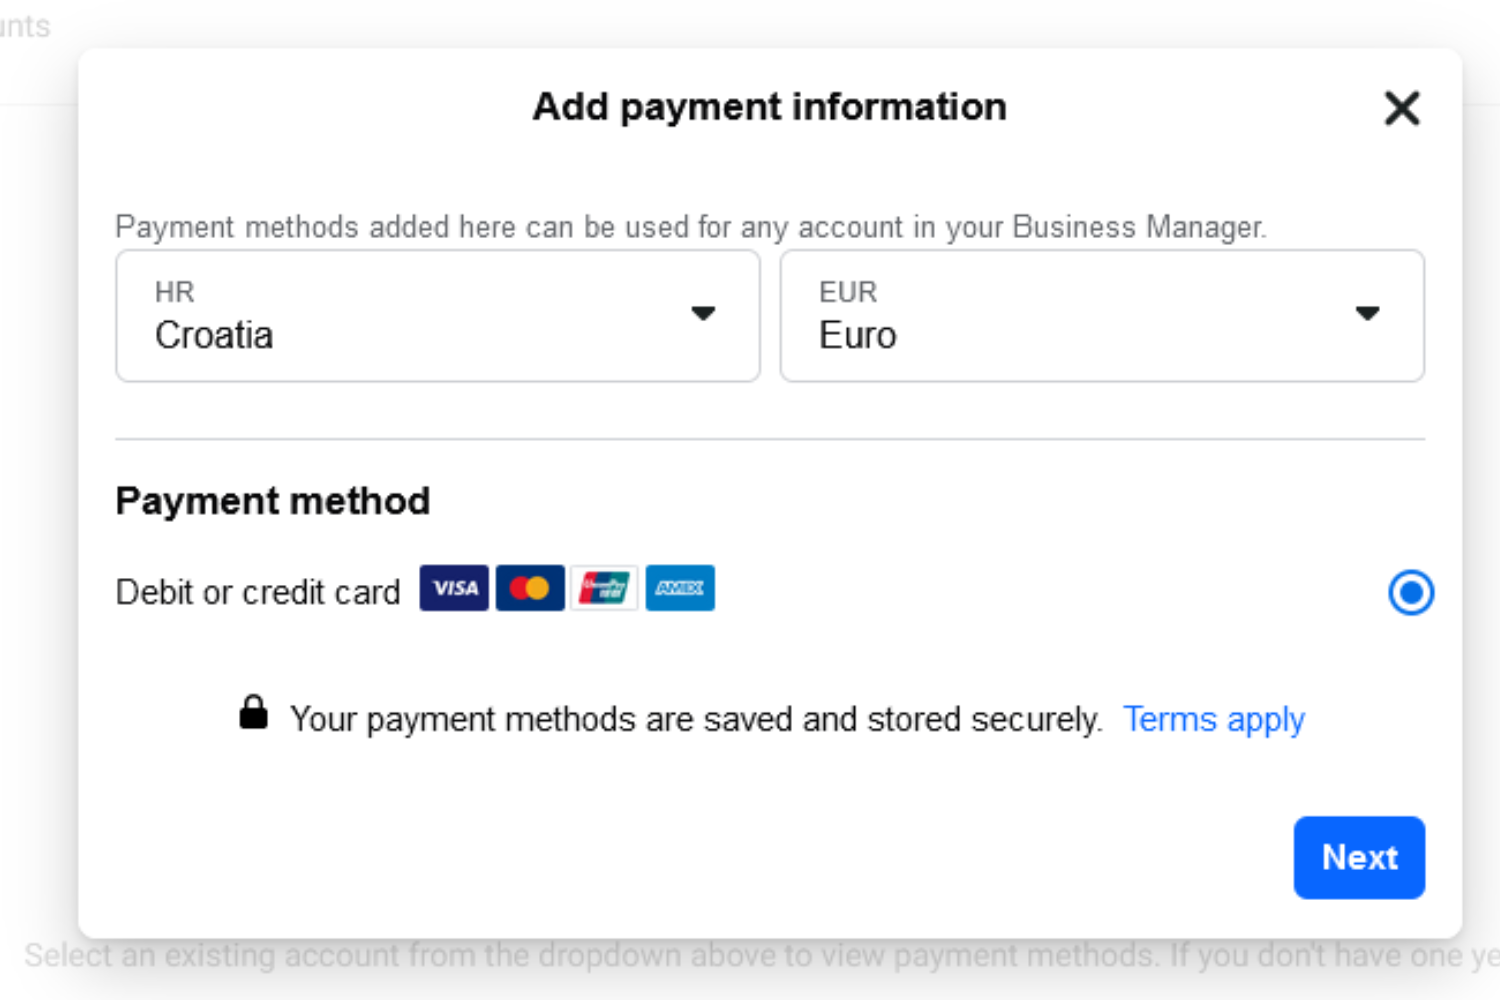Click the Business Manager description text

(x=691, y=227)
